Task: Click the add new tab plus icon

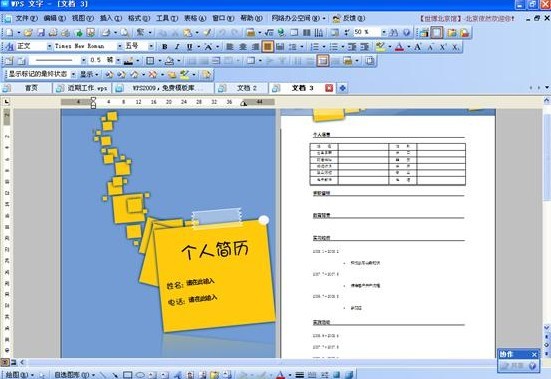Action: coord(342,88)
